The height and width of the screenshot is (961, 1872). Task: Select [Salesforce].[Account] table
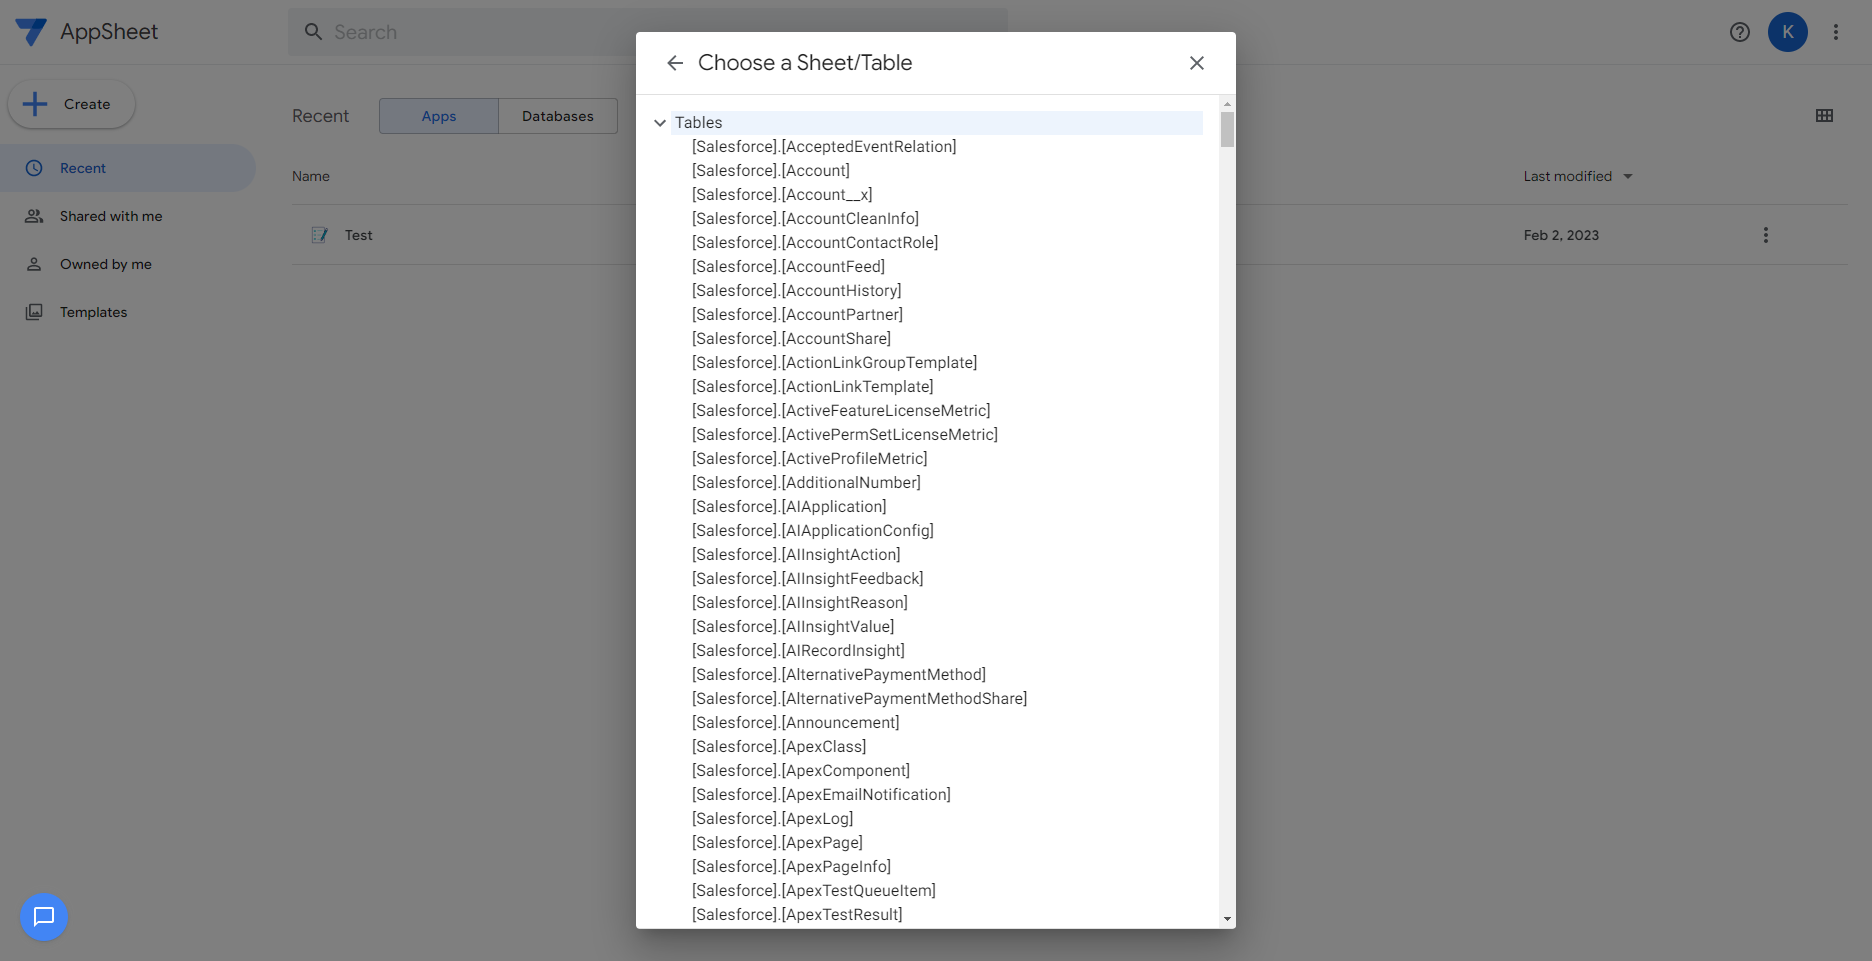click(x=771, y=171)
